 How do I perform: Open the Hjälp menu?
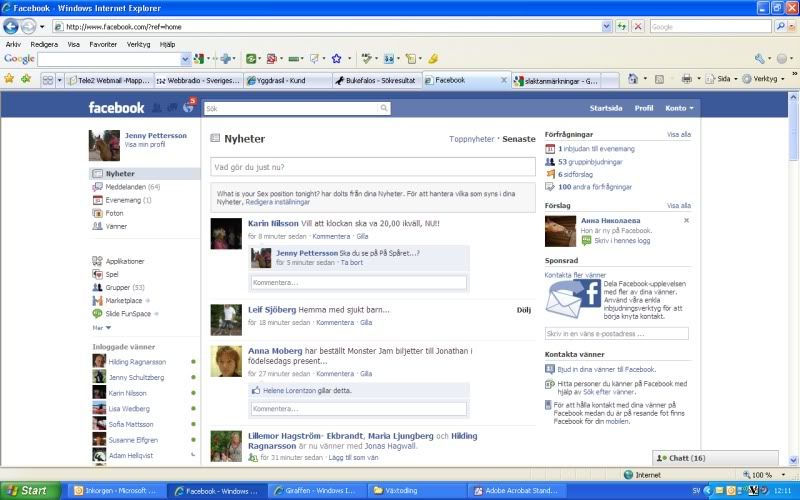coord(167,44)
